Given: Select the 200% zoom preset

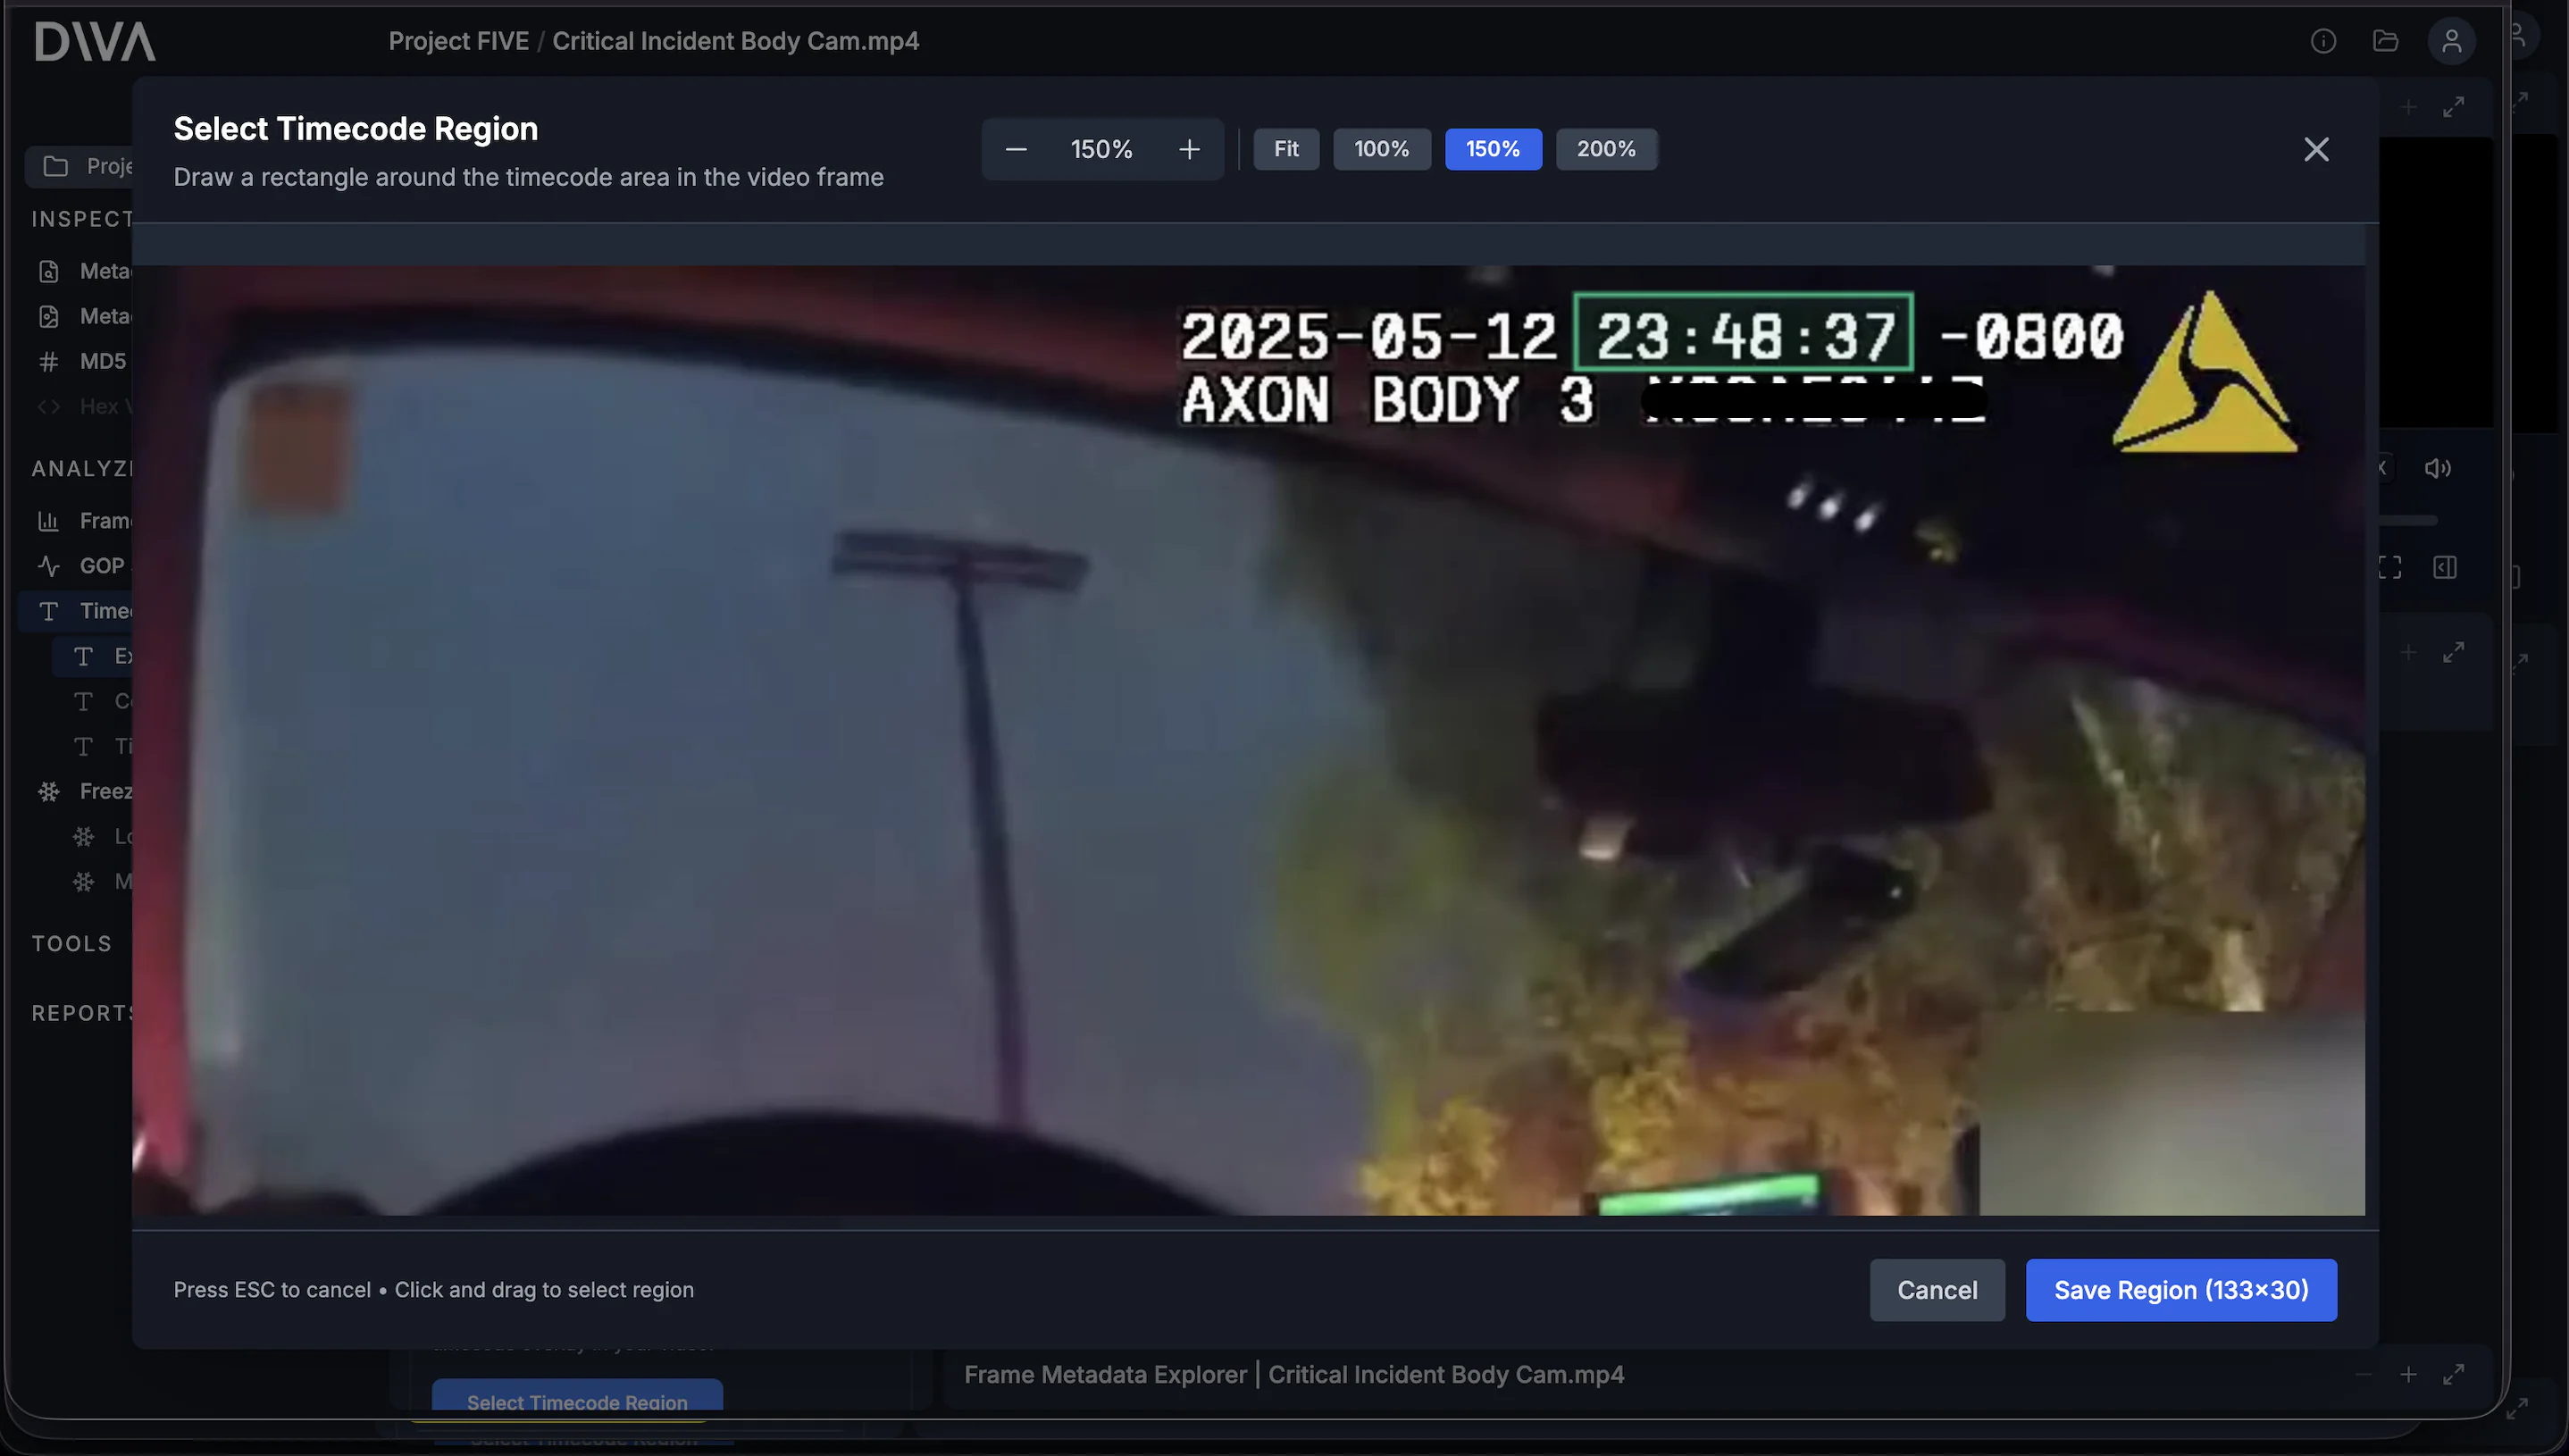Looking at the screenshot, I should [1606, 149].
